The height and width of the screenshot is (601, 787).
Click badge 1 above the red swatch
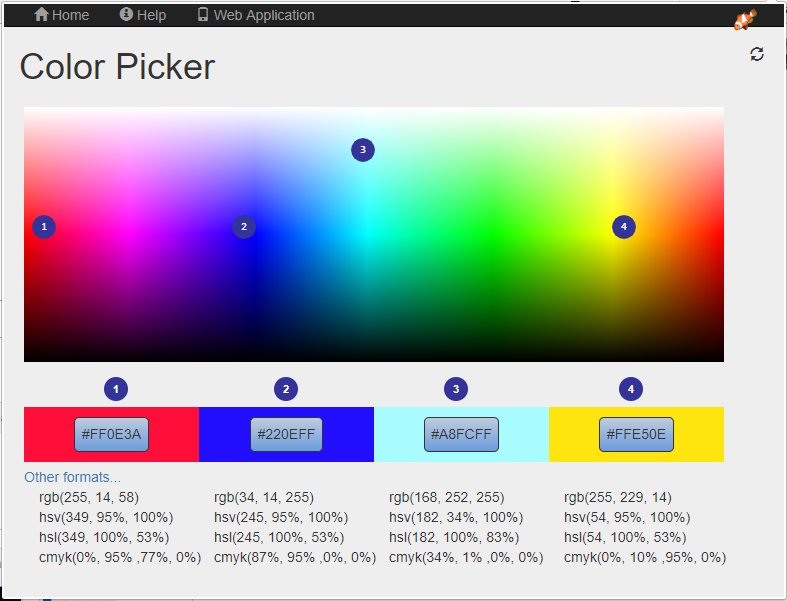pos(116,389)
